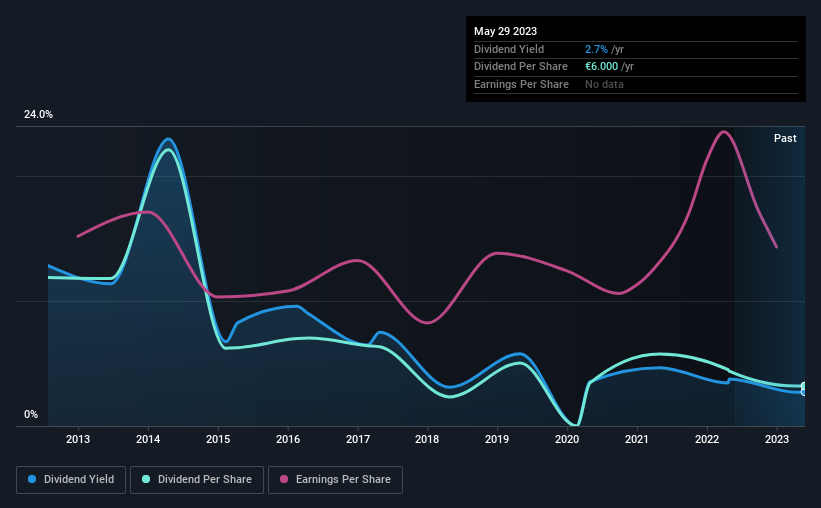Click the teal Dividend Per Share legend dot
This screenshot has width=821, height=508.
146,479
